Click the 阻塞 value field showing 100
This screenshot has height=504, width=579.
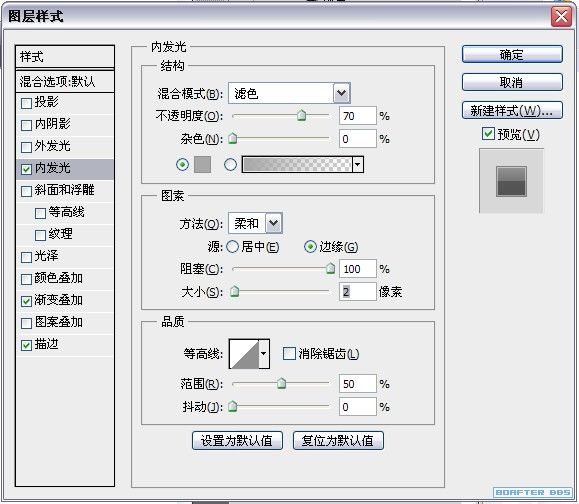tap(357, 269)
